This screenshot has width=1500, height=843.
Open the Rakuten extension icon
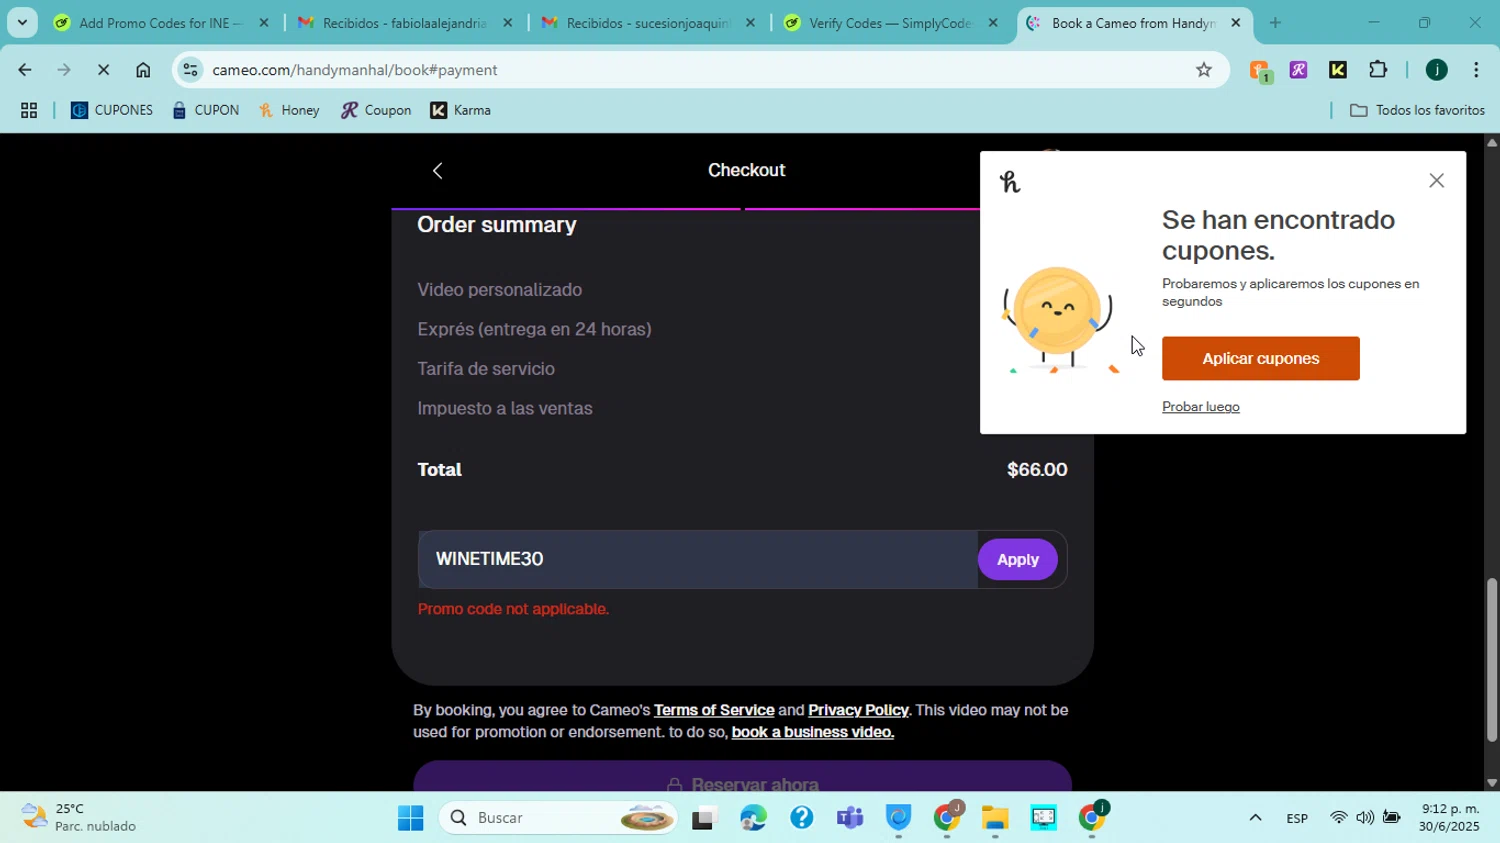(x=1298, y=70)
